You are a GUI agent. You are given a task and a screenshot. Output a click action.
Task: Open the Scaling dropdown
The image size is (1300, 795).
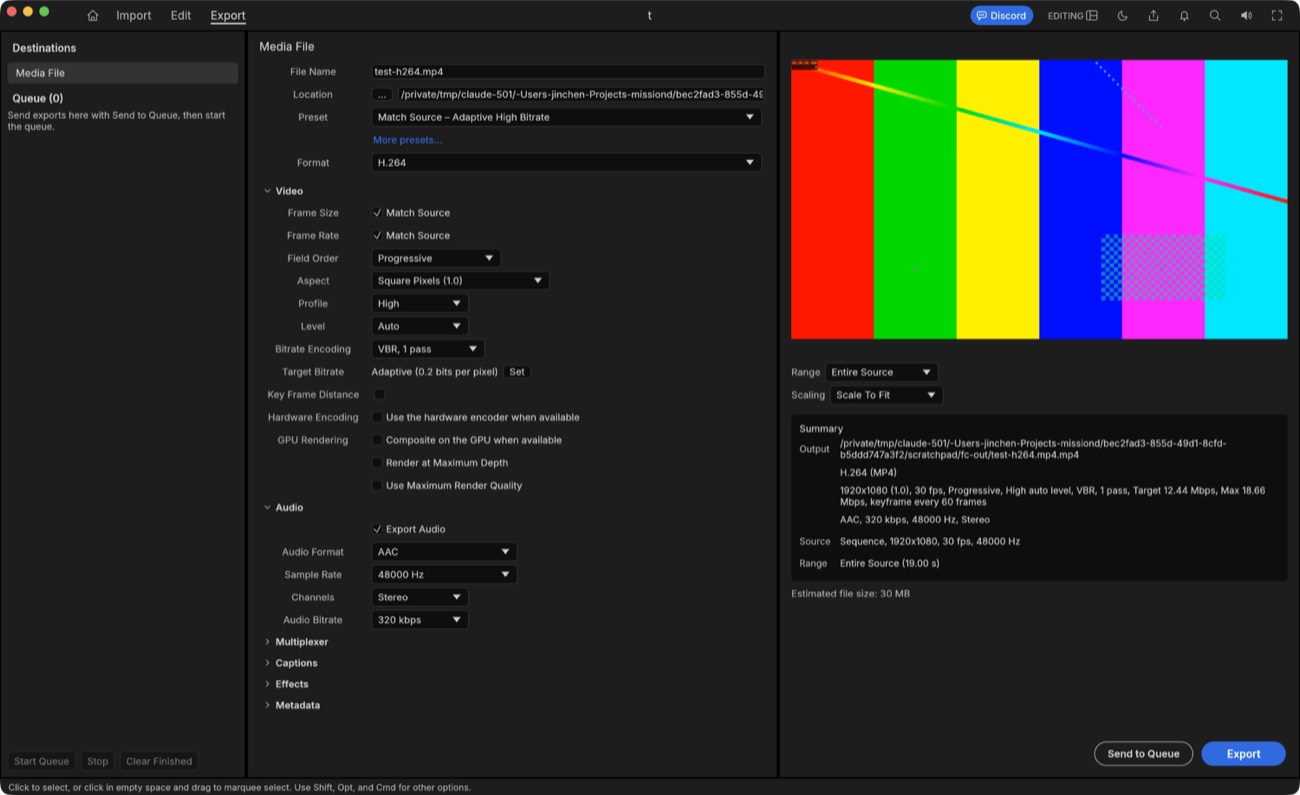click(887, 395)
